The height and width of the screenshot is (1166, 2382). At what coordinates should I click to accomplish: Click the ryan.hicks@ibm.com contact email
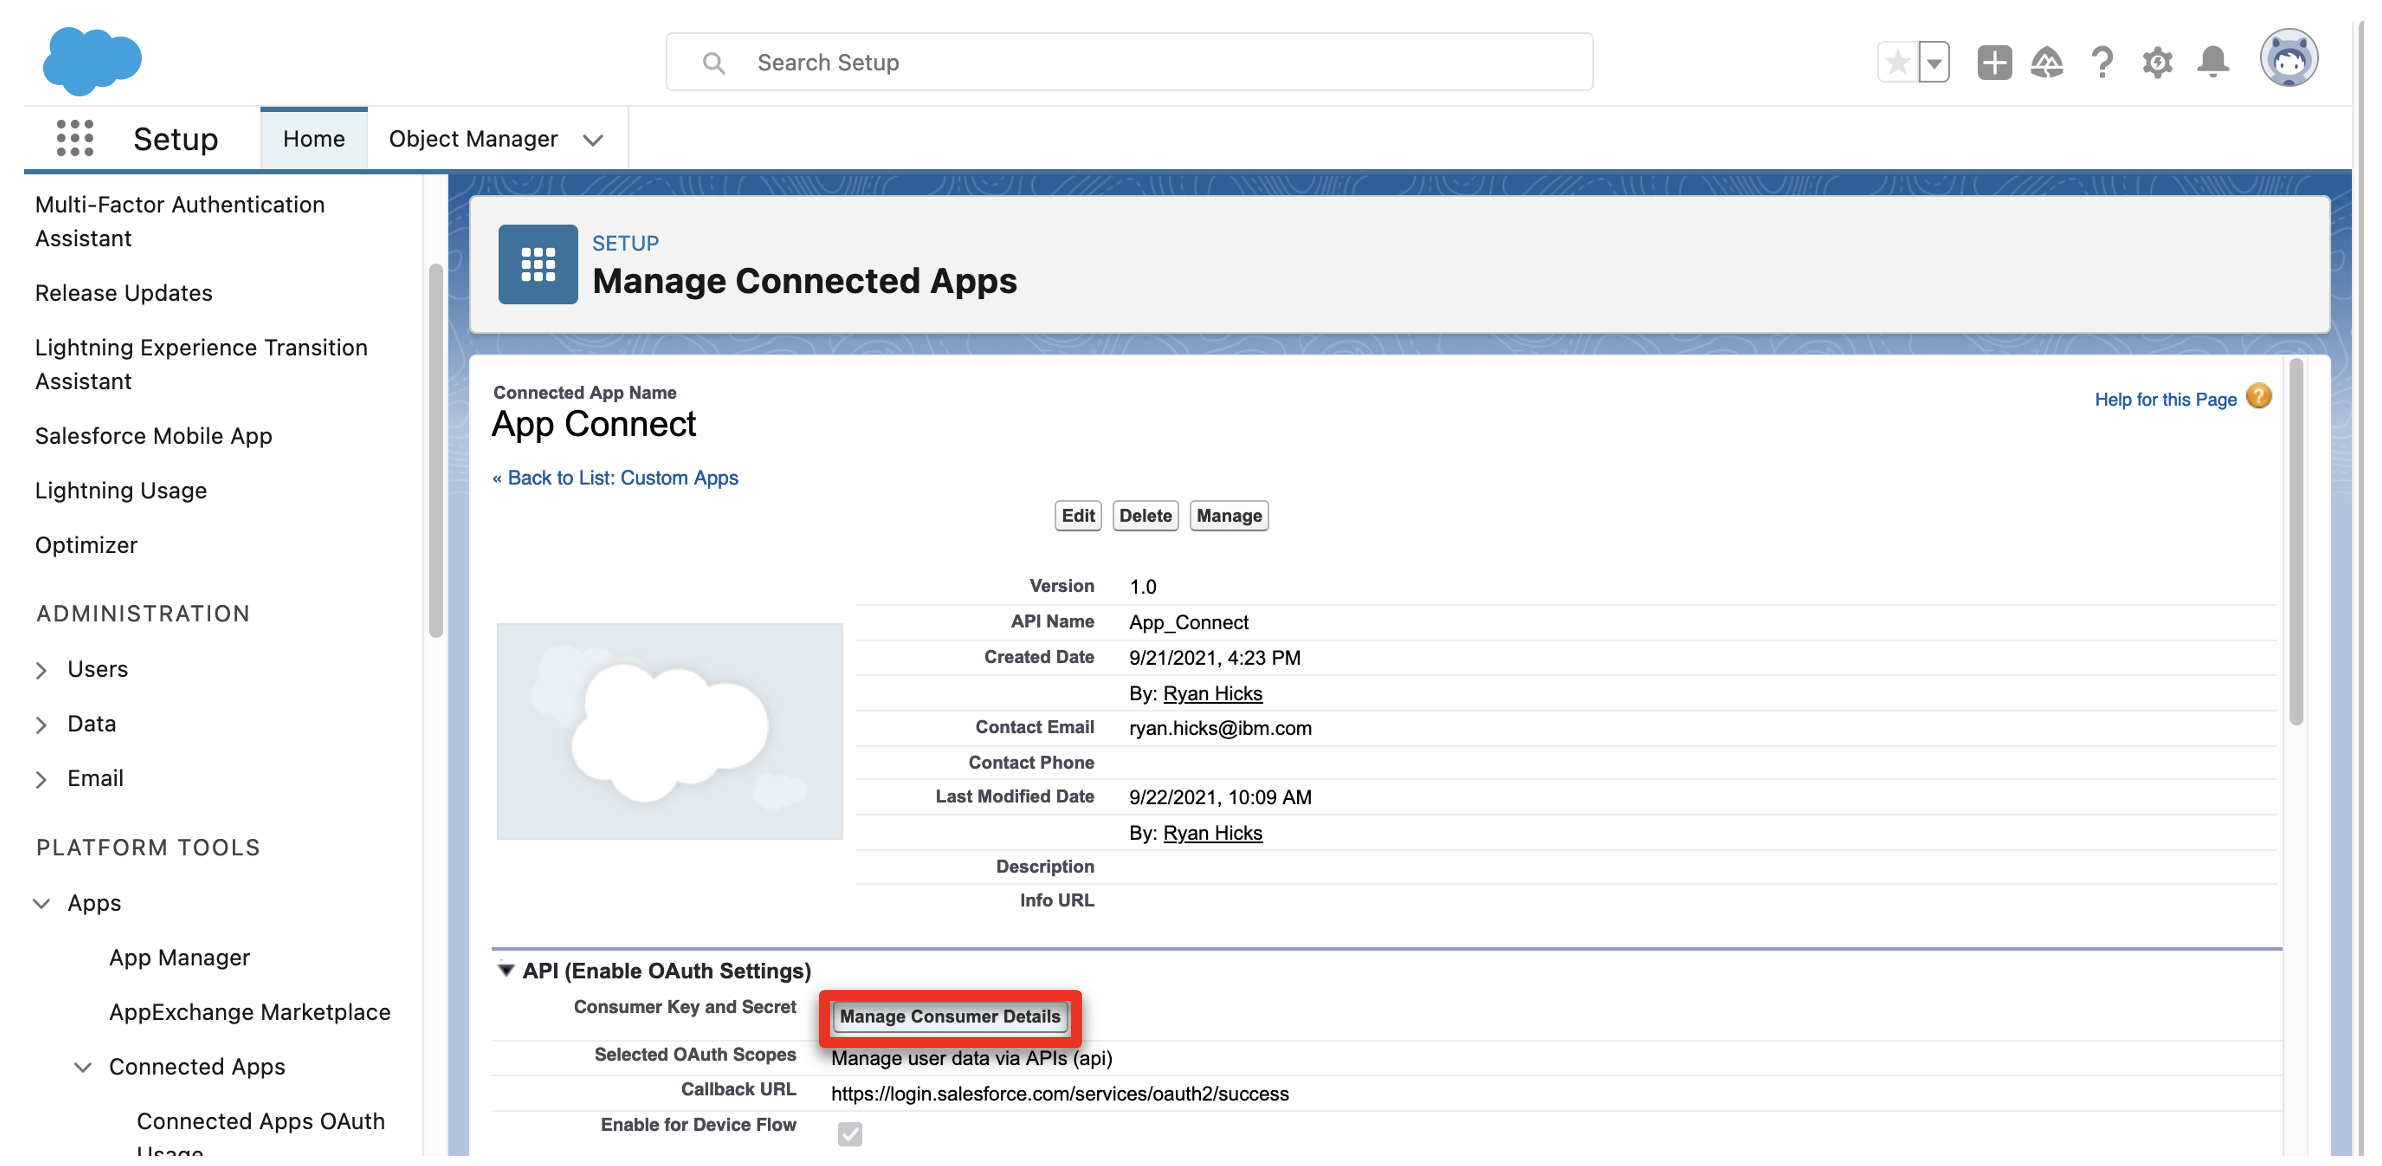pyautogui.click(x=1220, y=728)
